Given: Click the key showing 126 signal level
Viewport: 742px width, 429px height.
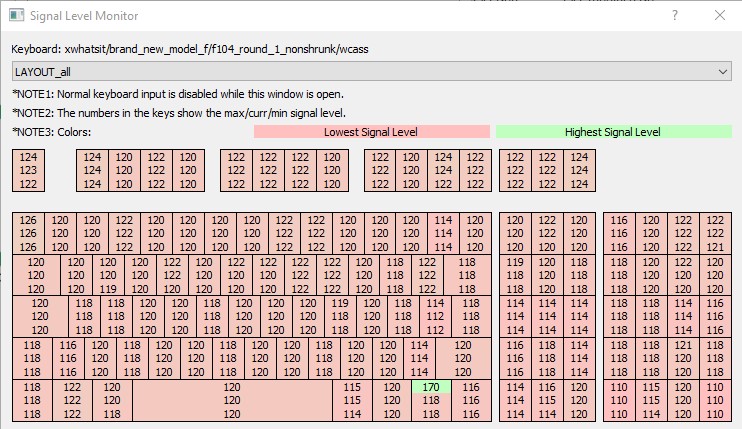Looking at the screenshot, I should click(x=29, y=233).
